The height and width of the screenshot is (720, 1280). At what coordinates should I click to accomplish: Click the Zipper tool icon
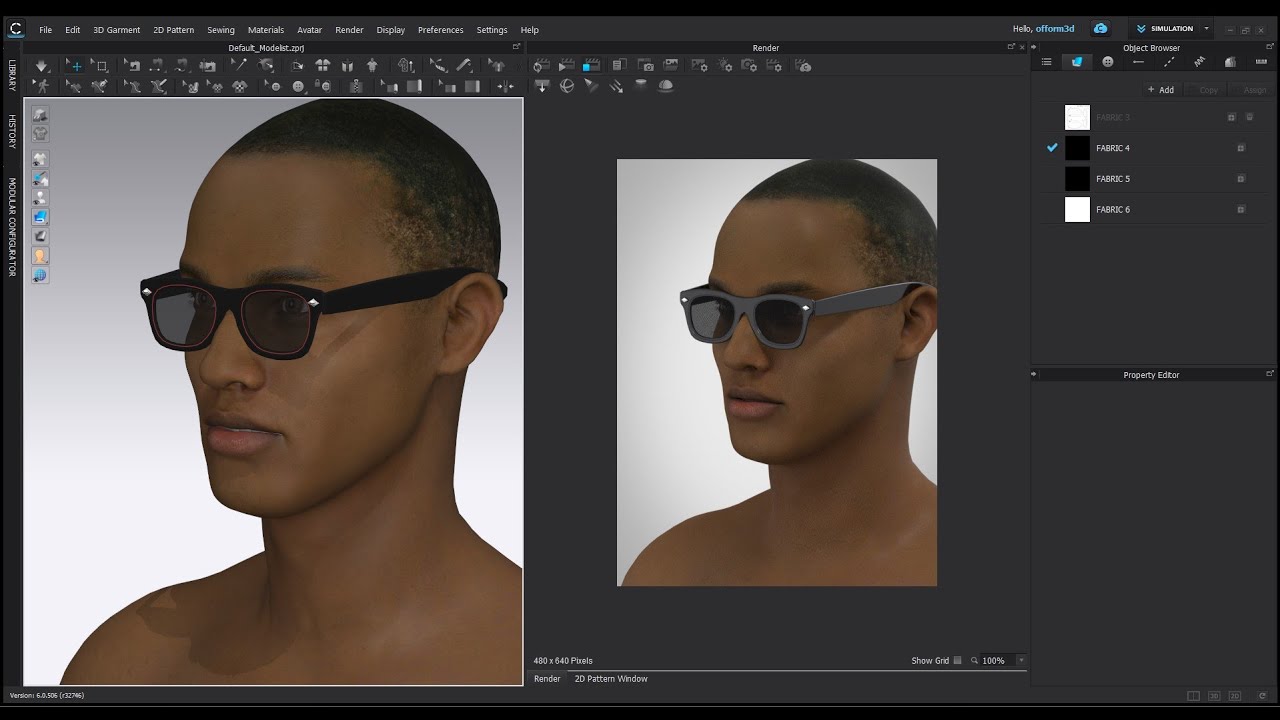pos(356,87)
